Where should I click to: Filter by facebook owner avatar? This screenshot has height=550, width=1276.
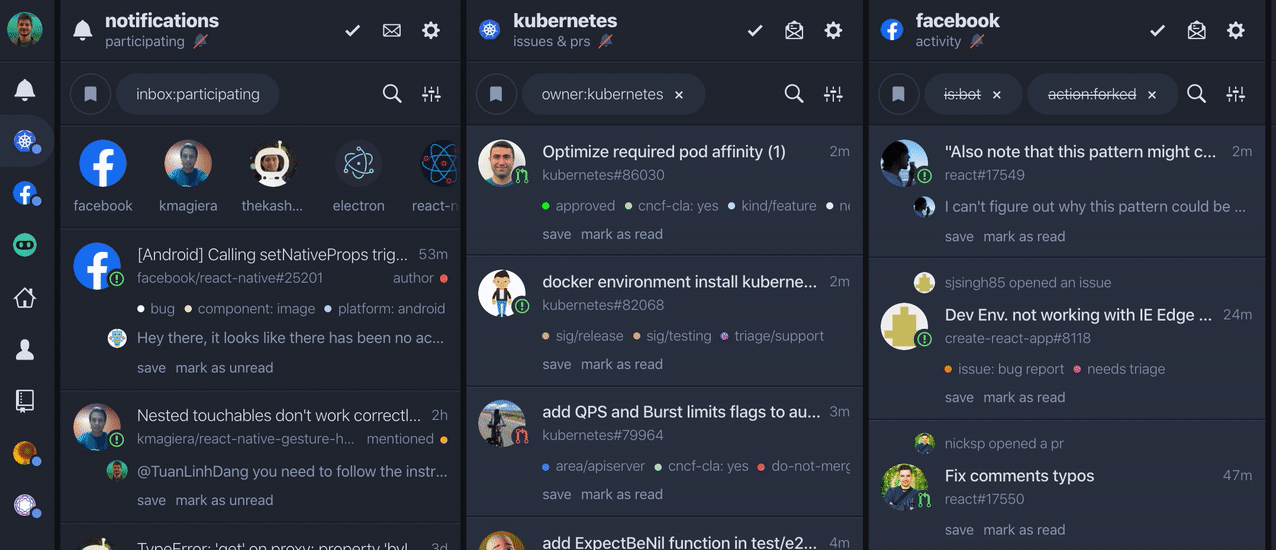(x=103, y=164)
